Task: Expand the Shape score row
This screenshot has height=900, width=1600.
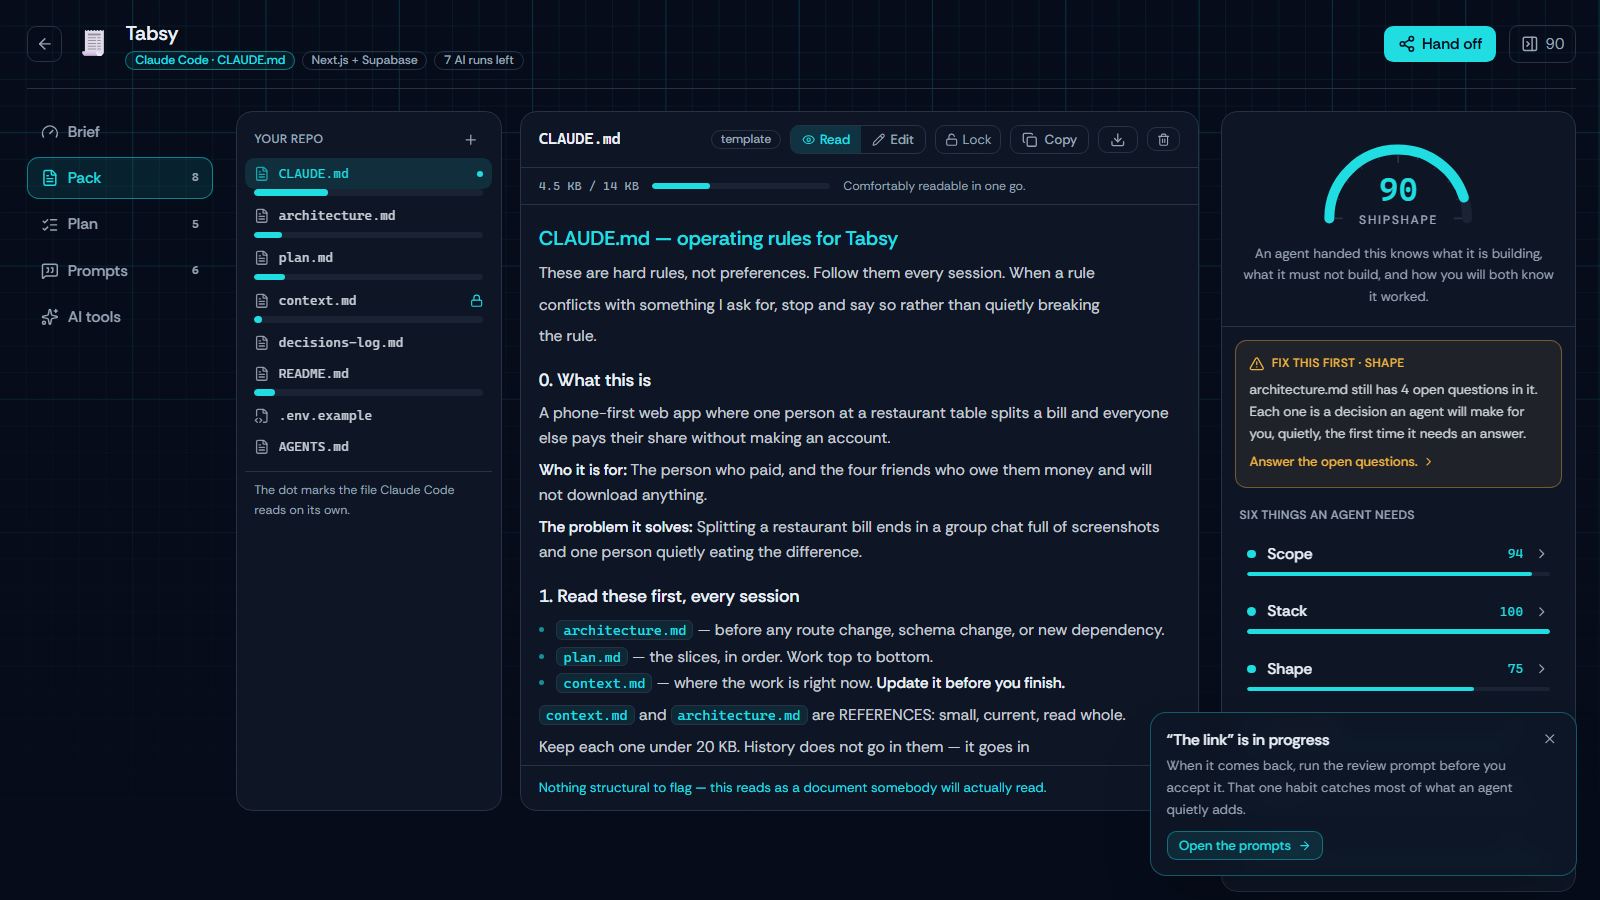Action: pos(1398,671)
